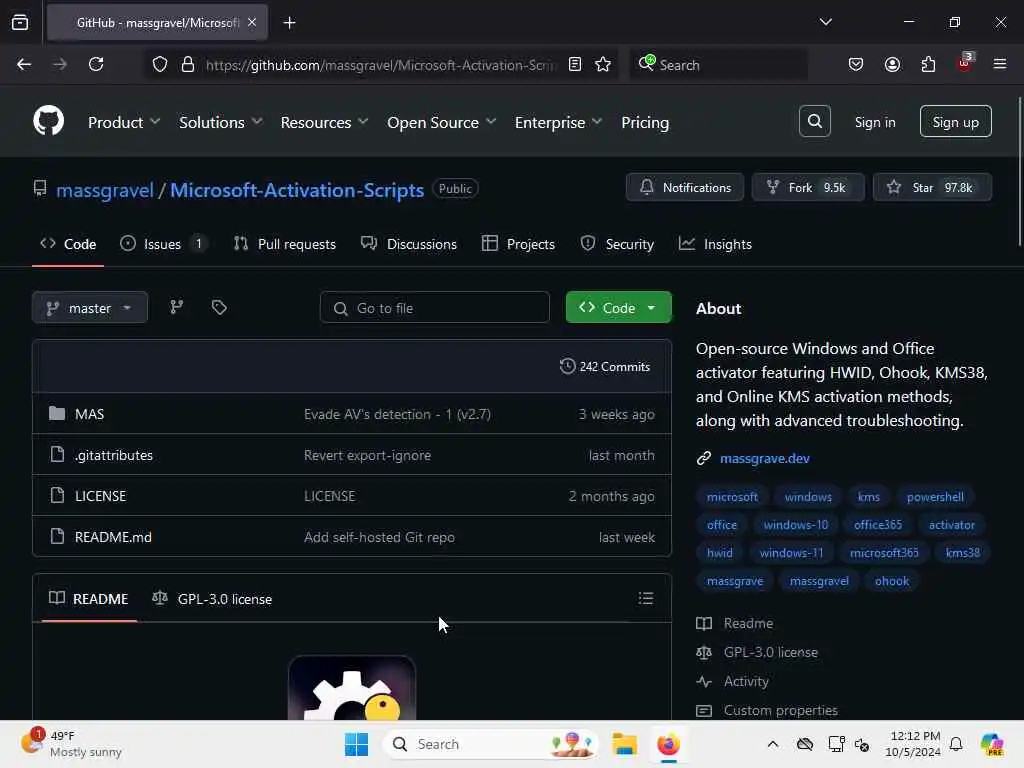Click the Firefox reload page button

click(x=96, y=64)
